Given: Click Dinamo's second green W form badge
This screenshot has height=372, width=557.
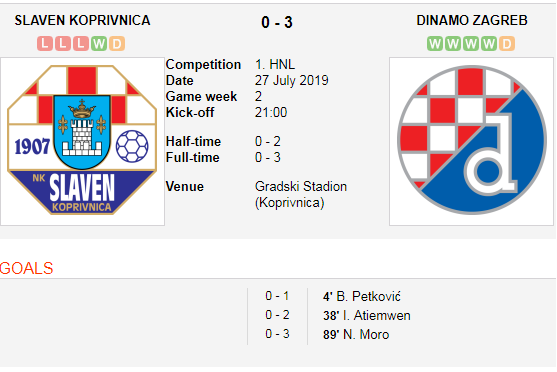Looking at the screenshot, I should (453, 44).
